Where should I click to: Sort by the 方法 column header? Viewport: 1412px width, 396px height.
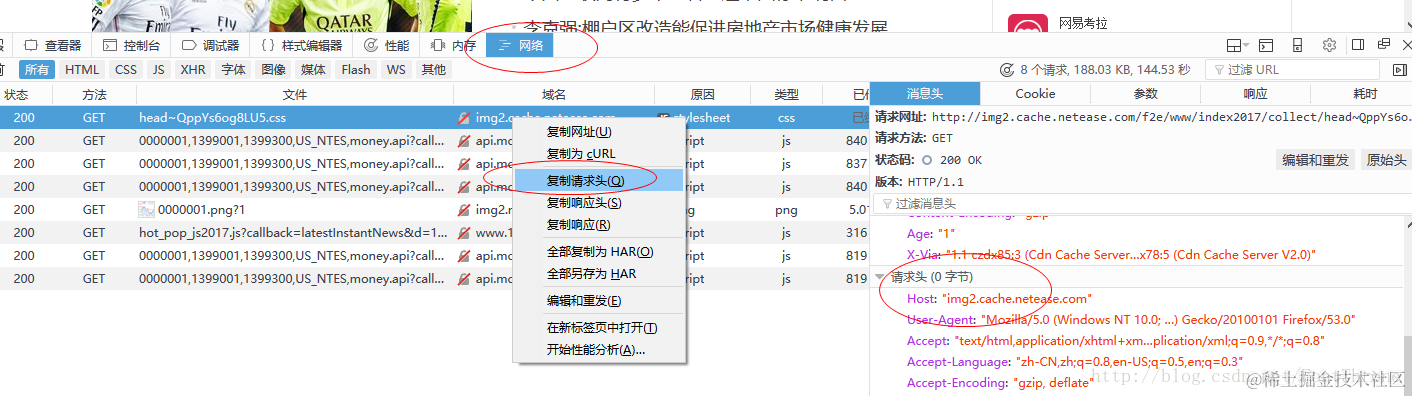94,94
